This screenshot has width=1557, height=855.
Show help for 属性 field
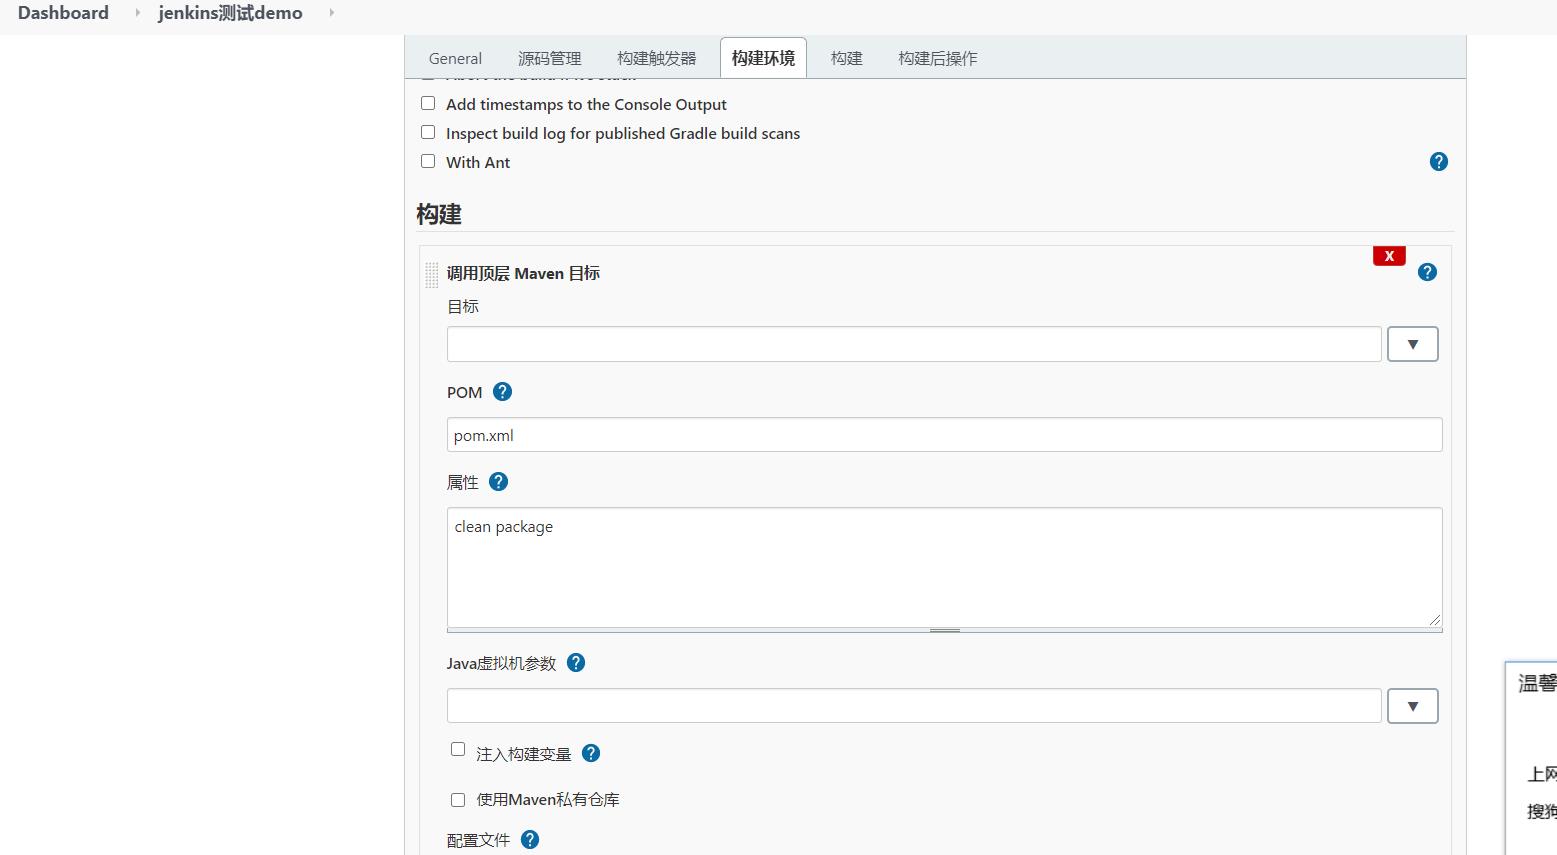[498, 482]
